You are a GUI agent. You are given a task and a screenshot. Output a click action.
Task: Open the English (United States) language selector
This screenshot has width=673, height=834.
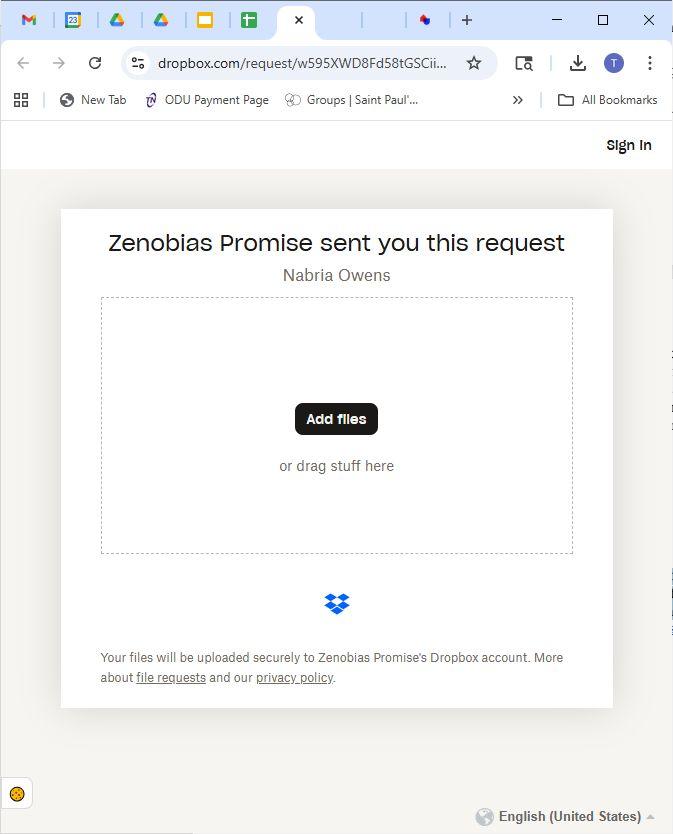(566, 817)
